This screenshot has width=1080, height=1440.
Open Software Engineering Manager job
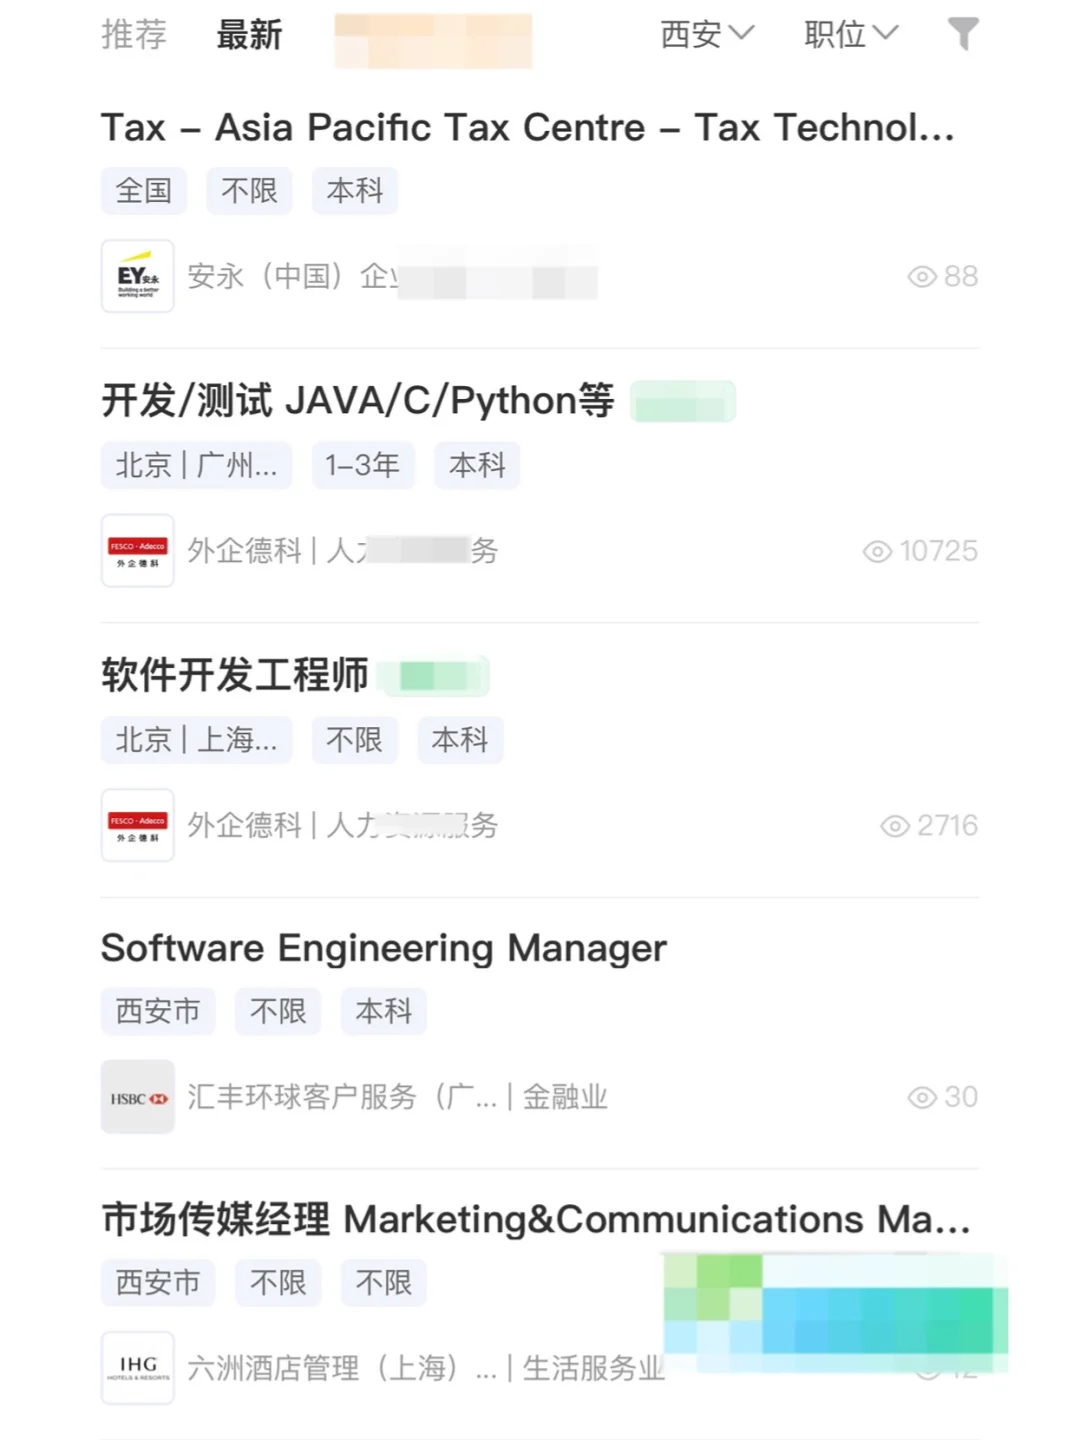[x=384, y=948]
